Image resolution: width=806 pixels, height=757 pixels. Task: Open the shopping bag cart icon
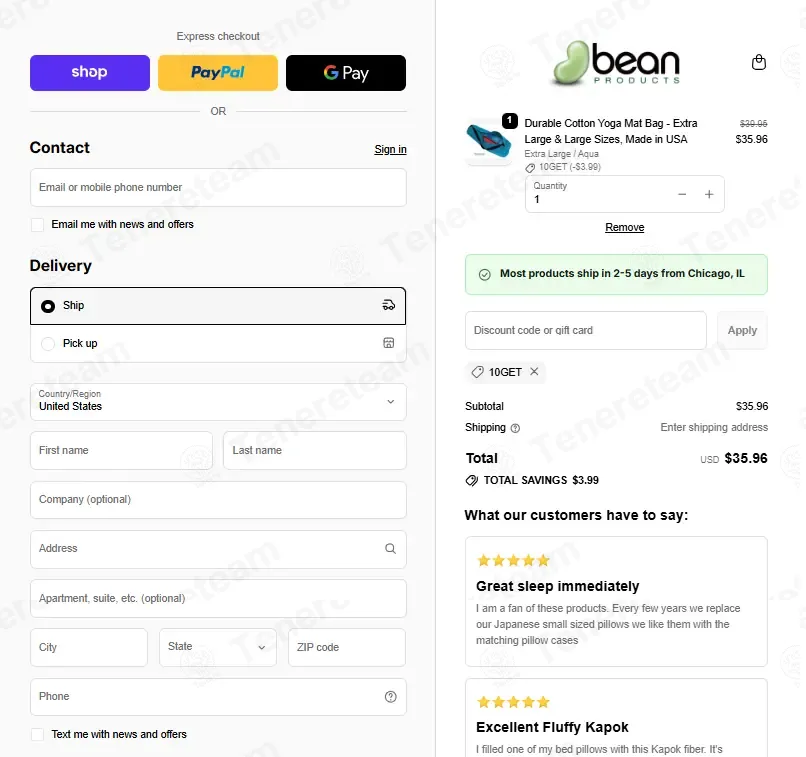[x=758, y=62]
